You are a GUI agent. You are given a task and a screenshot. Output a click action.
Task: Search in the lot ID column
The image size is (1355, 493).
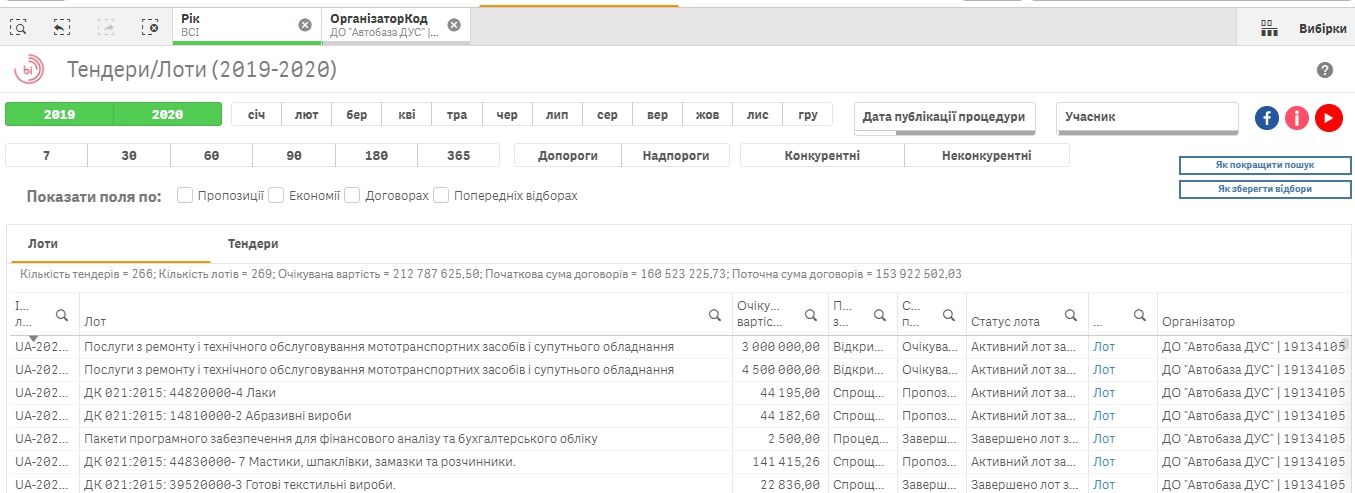(62, 315)
